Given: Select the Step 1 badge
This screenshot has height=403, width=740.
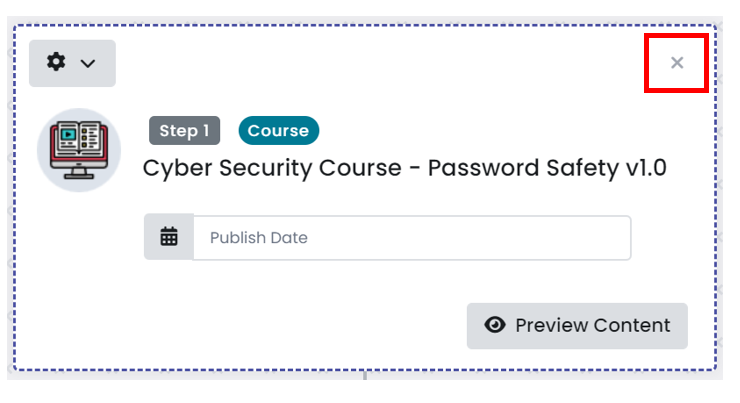Looking at the screenshot, I should [x=185, y=130].
